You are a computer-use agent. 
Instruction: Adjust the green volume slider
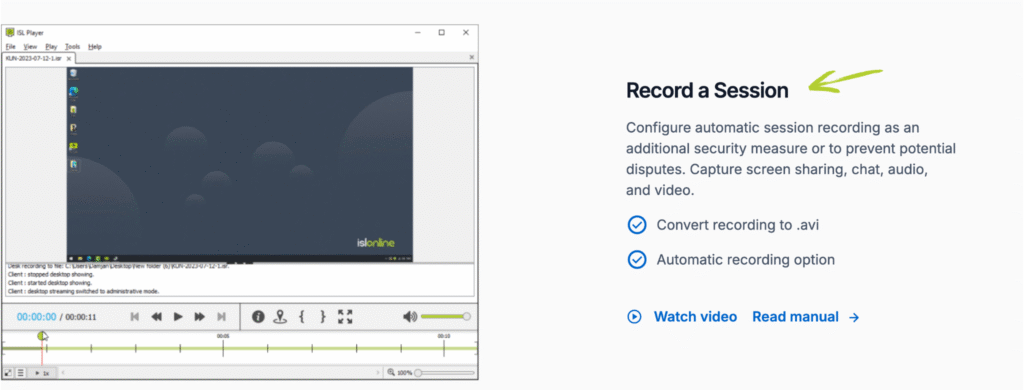tap(445, 317)
